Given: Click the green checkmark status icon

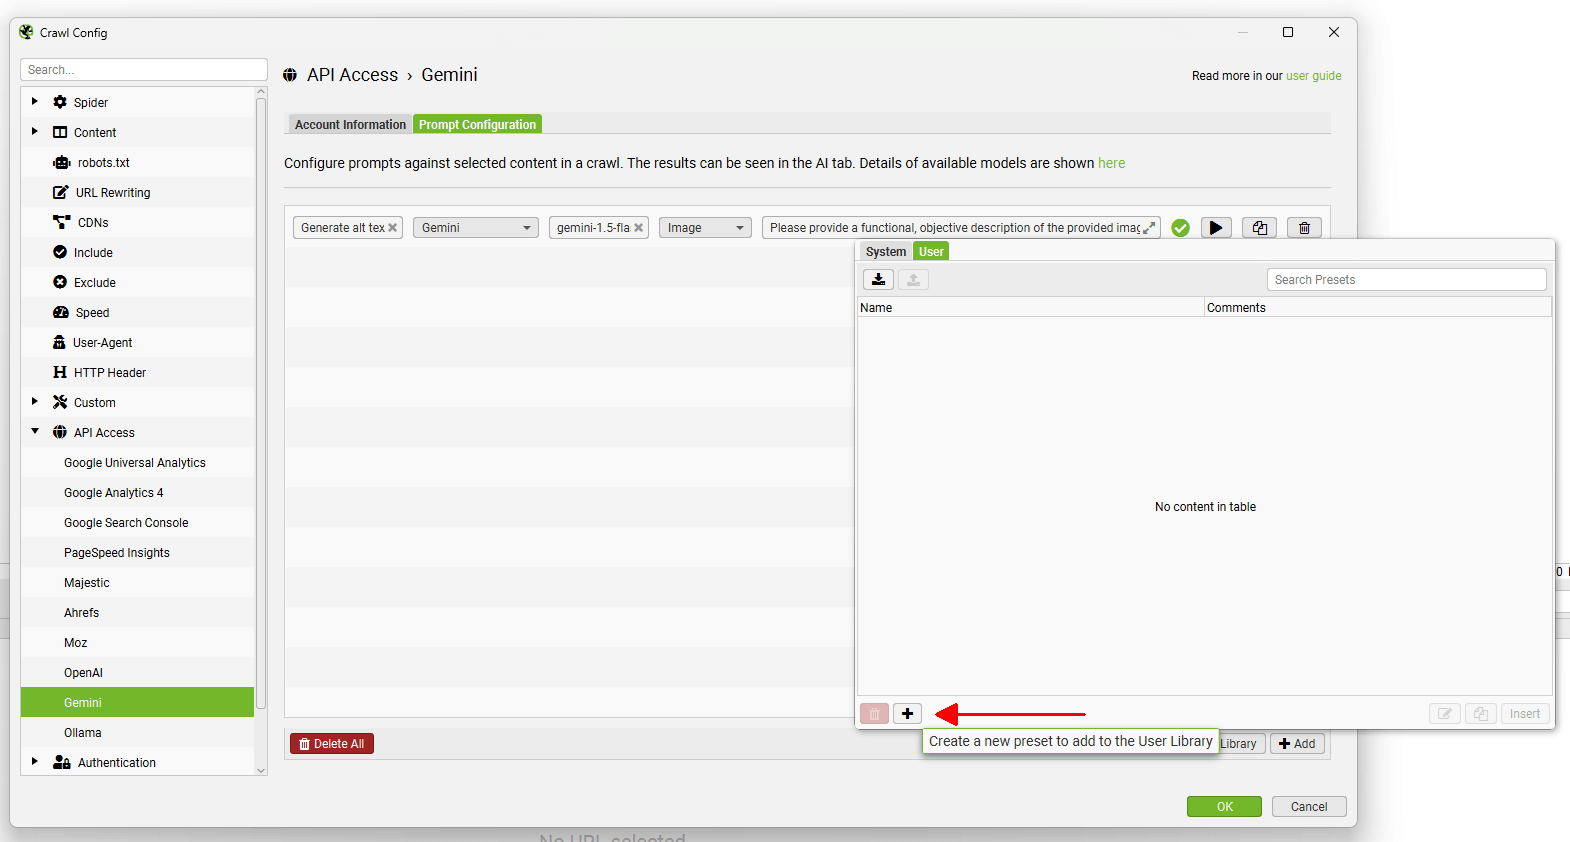Looking at the screenshot, I should pos(1180,228).
